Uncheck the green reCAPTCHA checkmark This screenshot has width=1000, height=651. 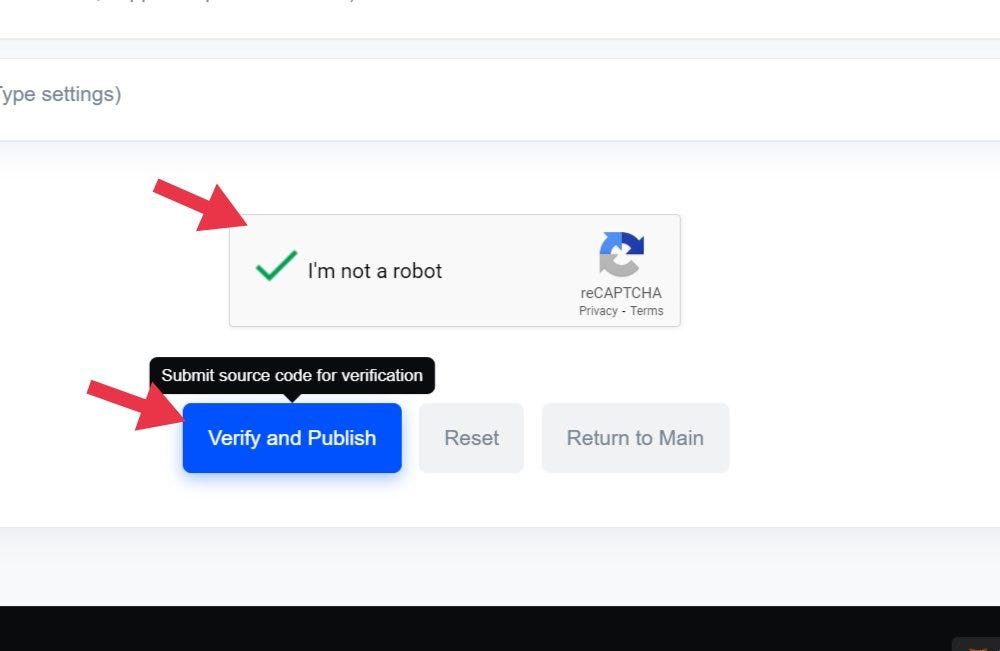276,265
